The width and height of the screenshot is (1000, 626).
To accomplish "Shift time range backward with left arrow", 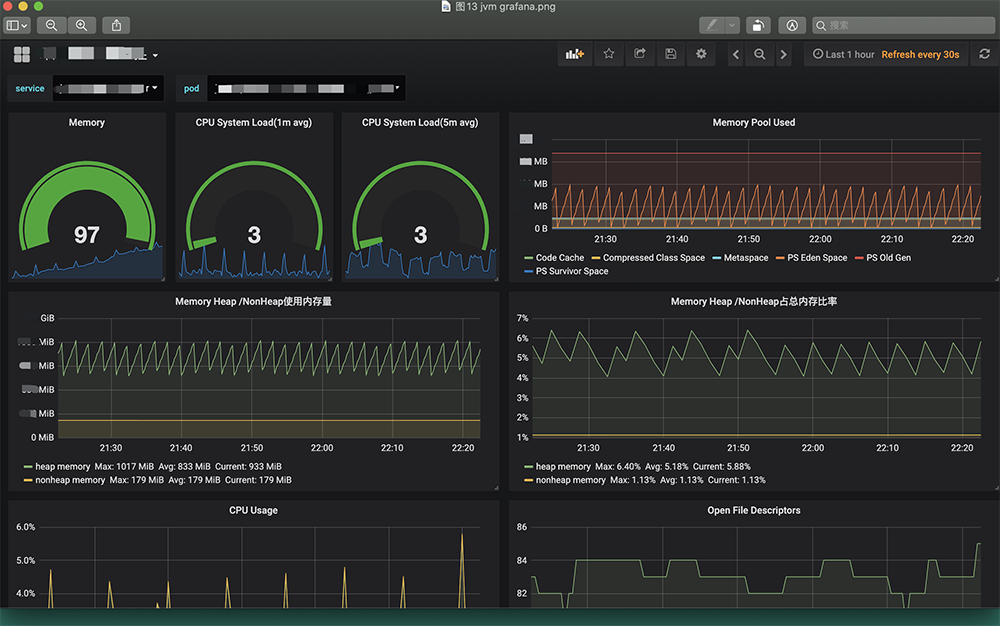I will pyautogui.click(x=736, y=55).
